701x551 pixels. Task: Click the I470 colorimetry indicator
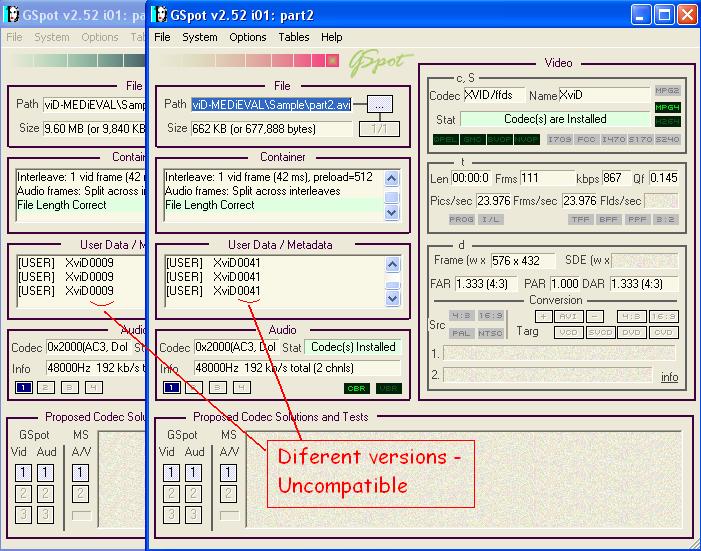click(613, 140)
